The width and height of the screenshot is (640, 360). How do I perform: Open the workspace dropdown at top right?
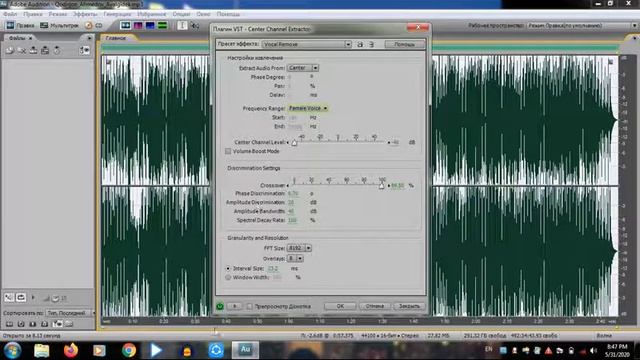point(581,25)
